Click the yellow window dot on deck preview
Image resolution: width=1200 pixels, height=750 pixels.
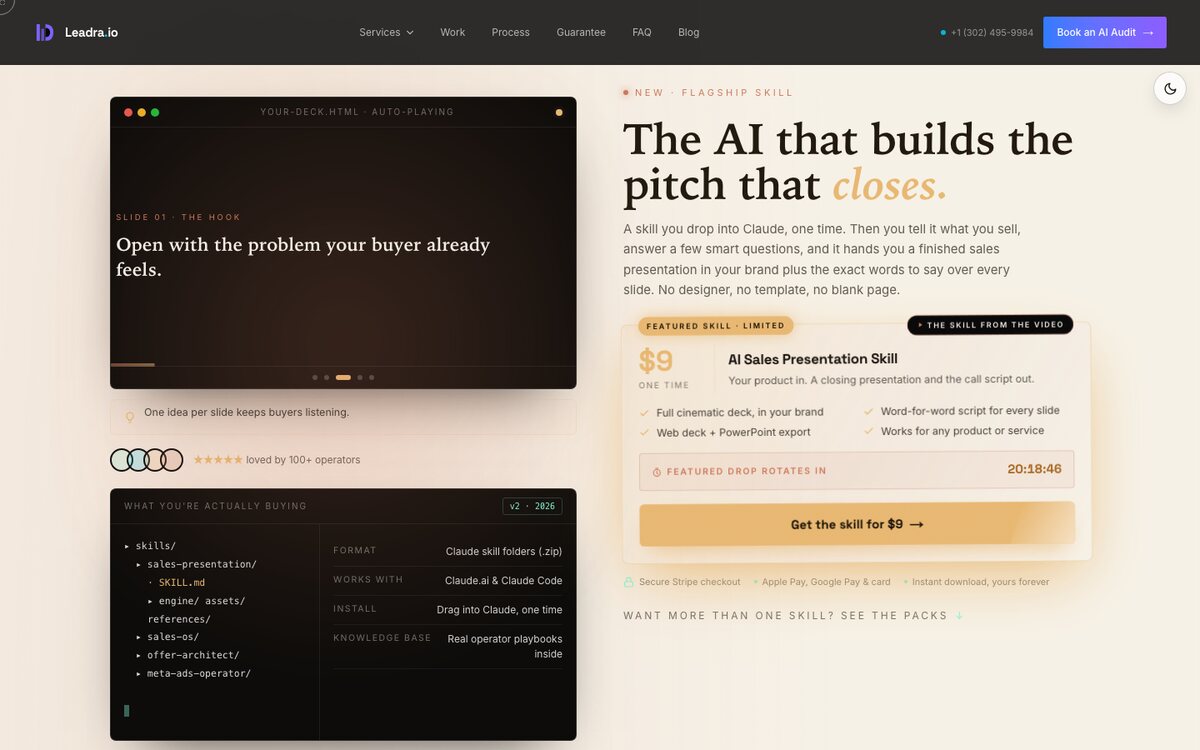142,112
